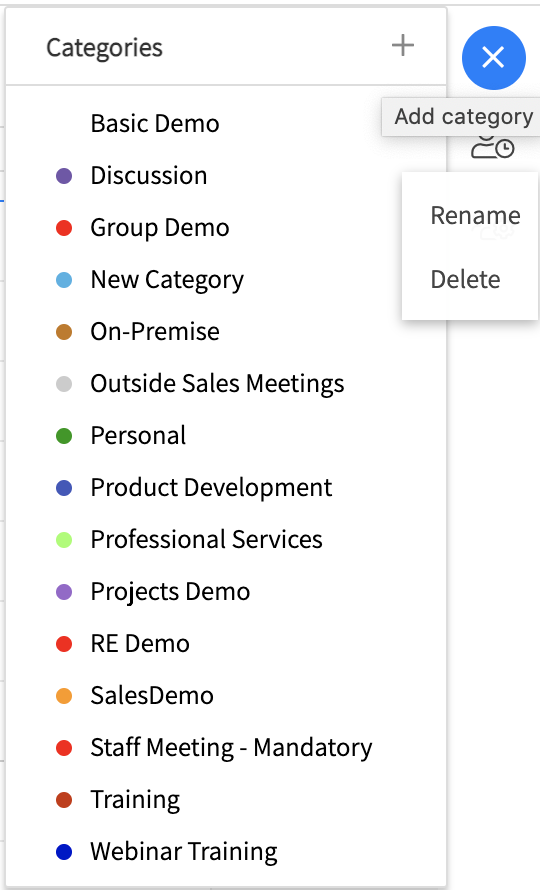Click the plus icon to add category

(403, 45)
